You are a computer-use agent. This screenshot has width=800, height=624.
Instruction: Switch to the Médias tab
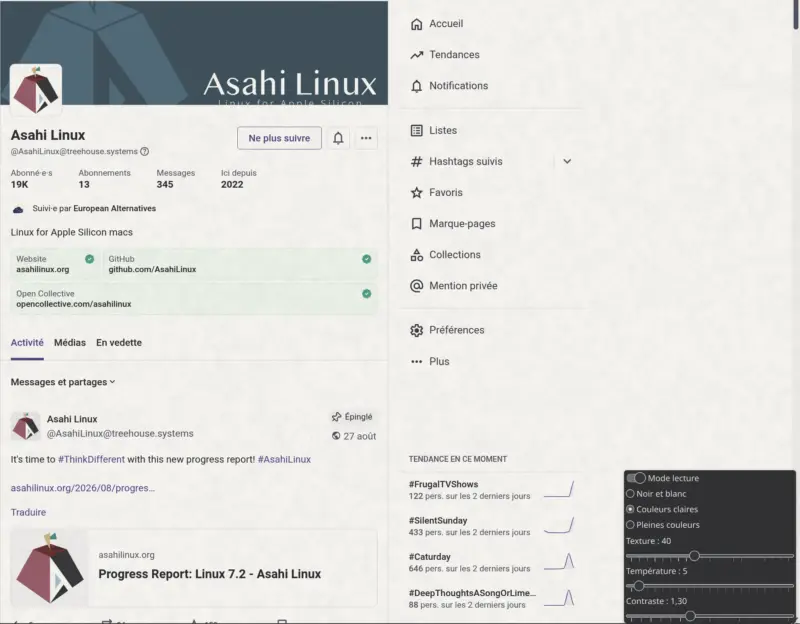pos(70,343)
